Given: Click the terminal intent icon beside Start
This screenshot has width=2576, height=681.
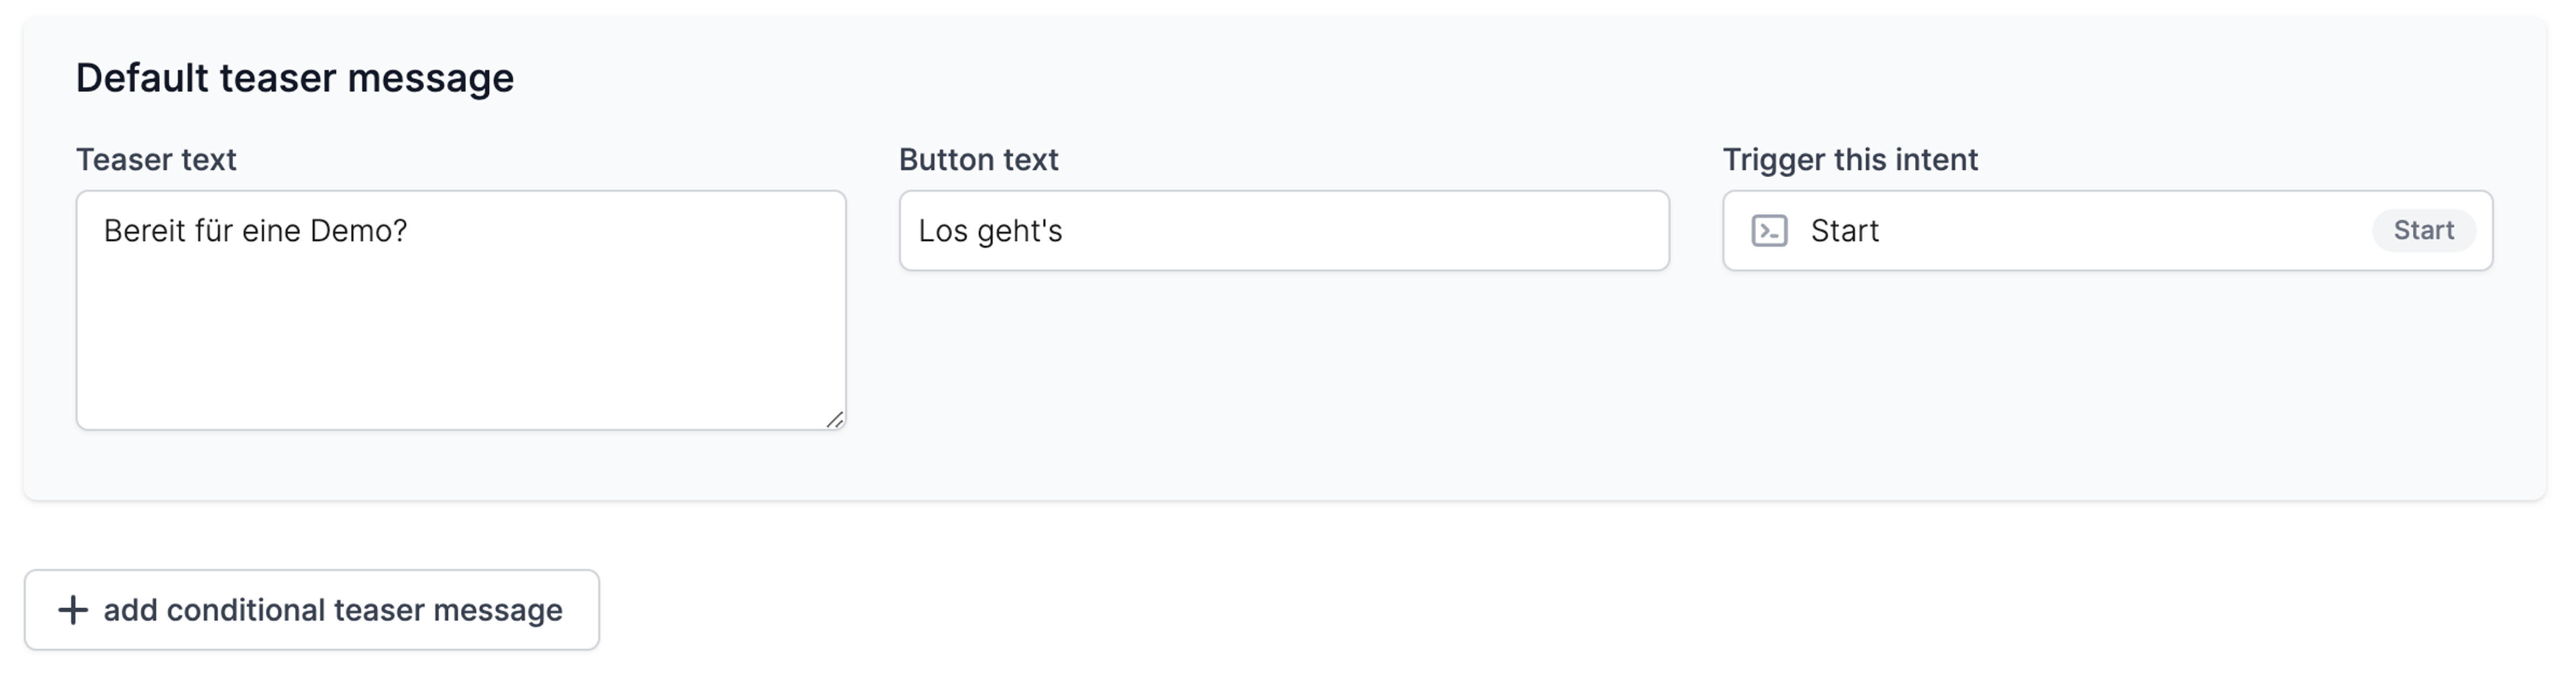Looking at the screenshot, I should point(1769,231).
